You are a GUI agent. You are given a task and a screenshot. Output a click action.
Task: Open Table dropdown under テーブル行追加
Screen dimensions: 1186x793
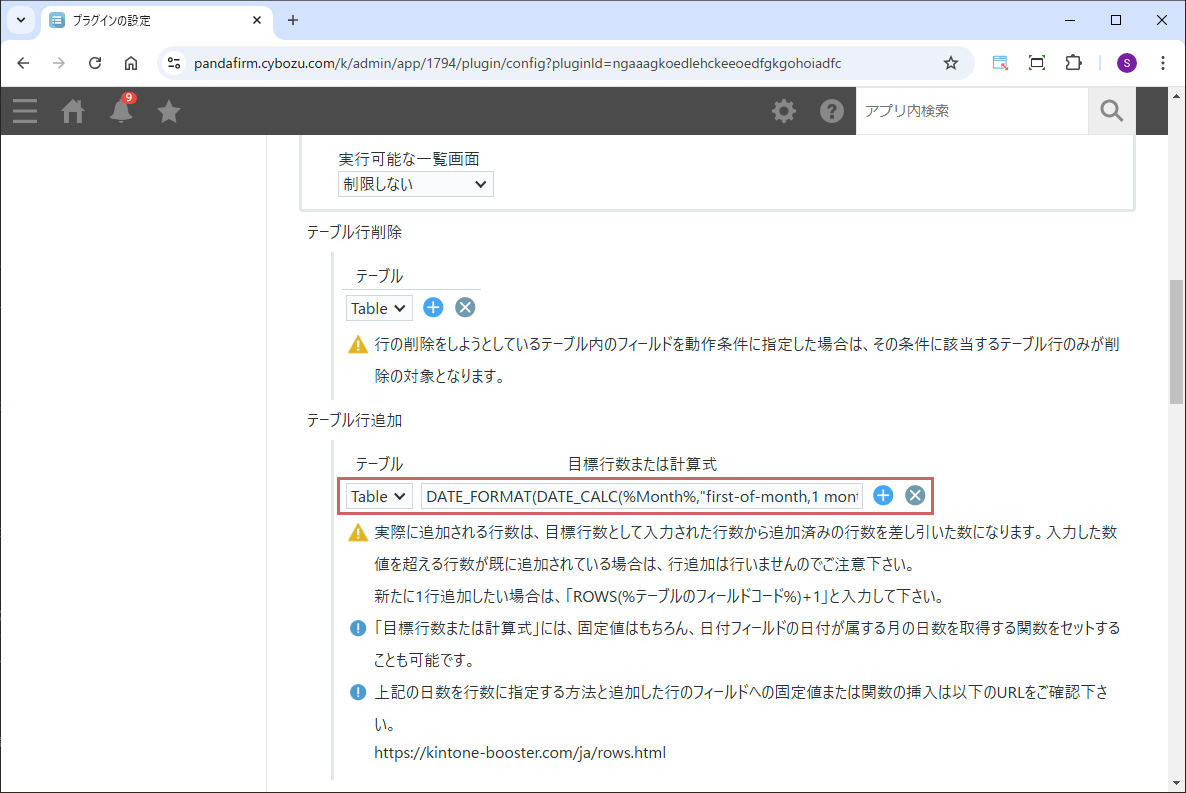tap(379, 496)
